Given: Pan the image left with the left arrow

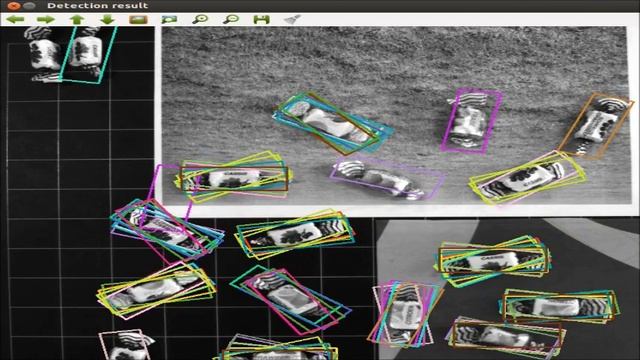Looking at the screenshot, I should tap(16, 19).
